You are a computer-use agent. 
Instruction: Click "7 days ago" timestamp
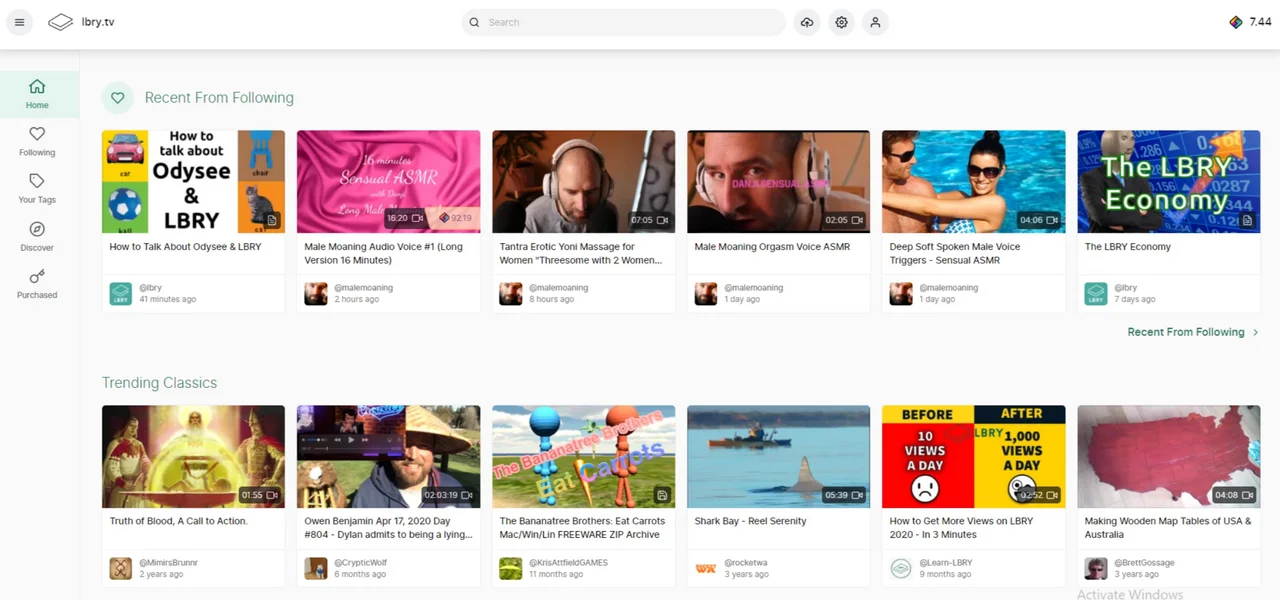(x=1135, y=299)
